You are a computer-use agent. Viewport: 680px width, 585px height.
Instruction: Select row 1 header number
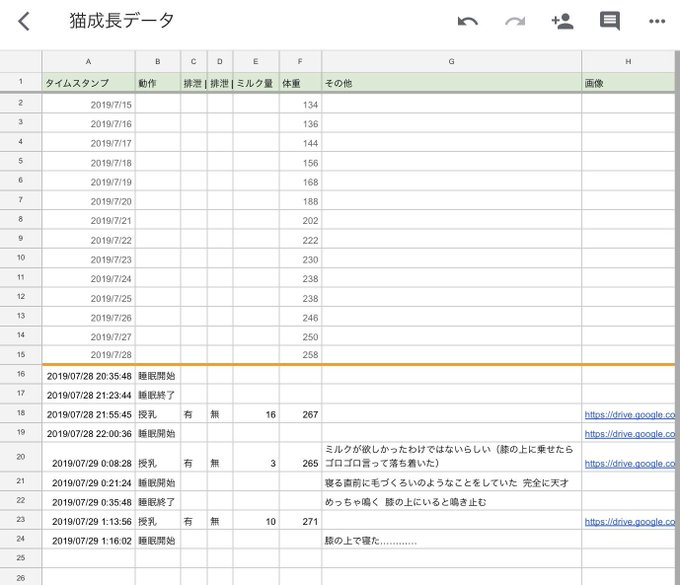[x=20, y=82]
